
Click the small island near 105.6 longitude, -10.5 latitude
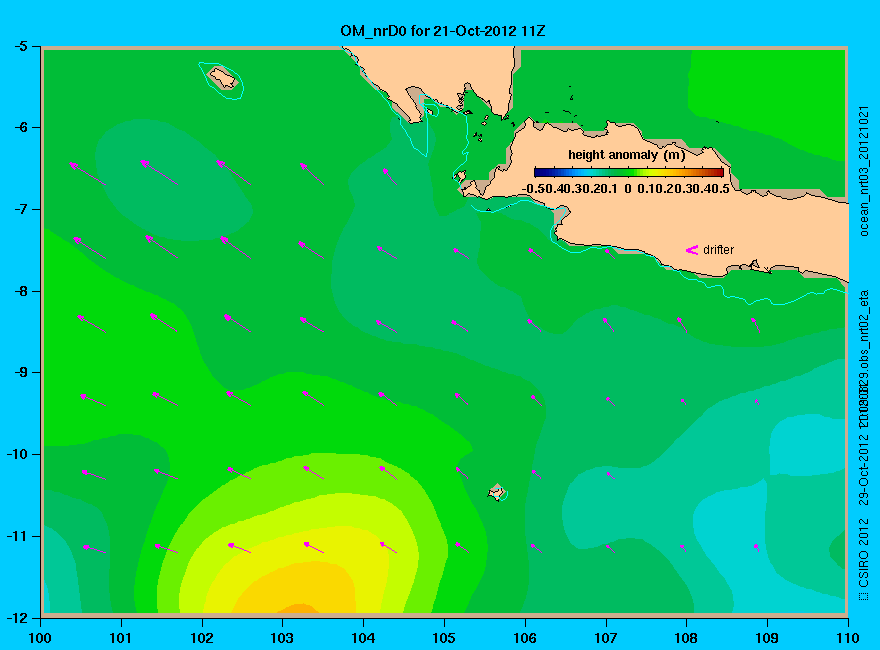(496, 492)
